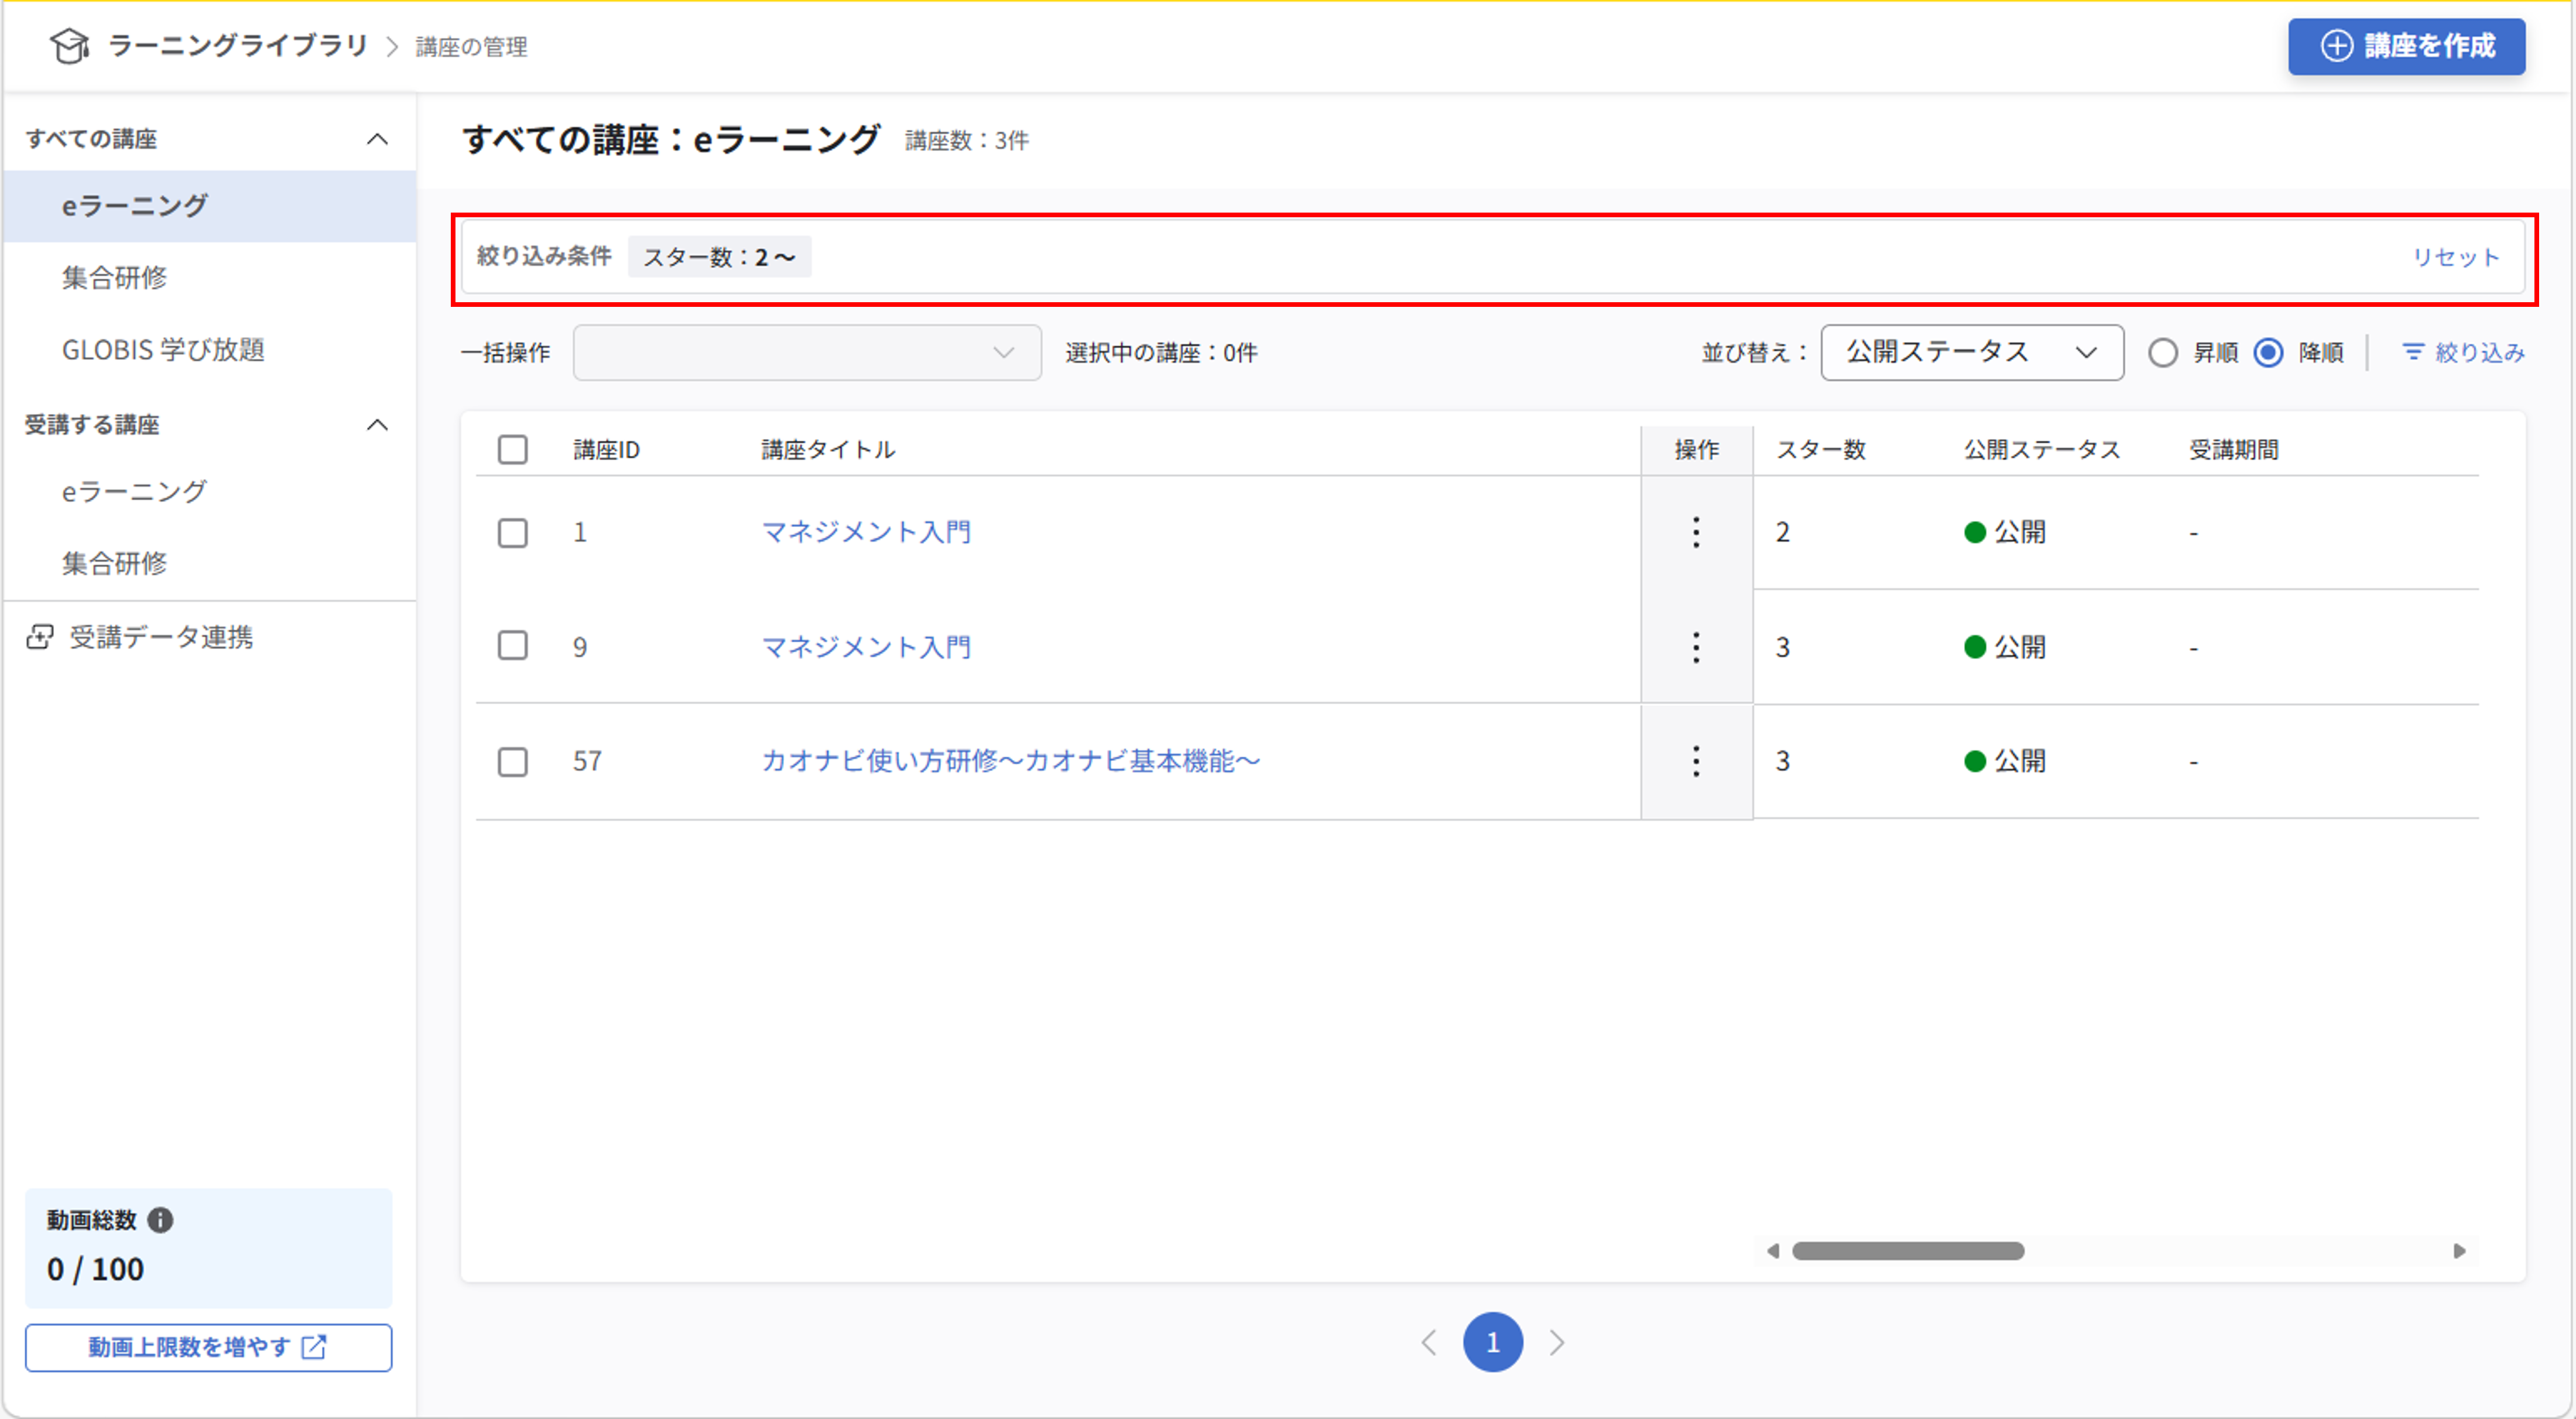Check the box for course ID 9

pos(513,646)
